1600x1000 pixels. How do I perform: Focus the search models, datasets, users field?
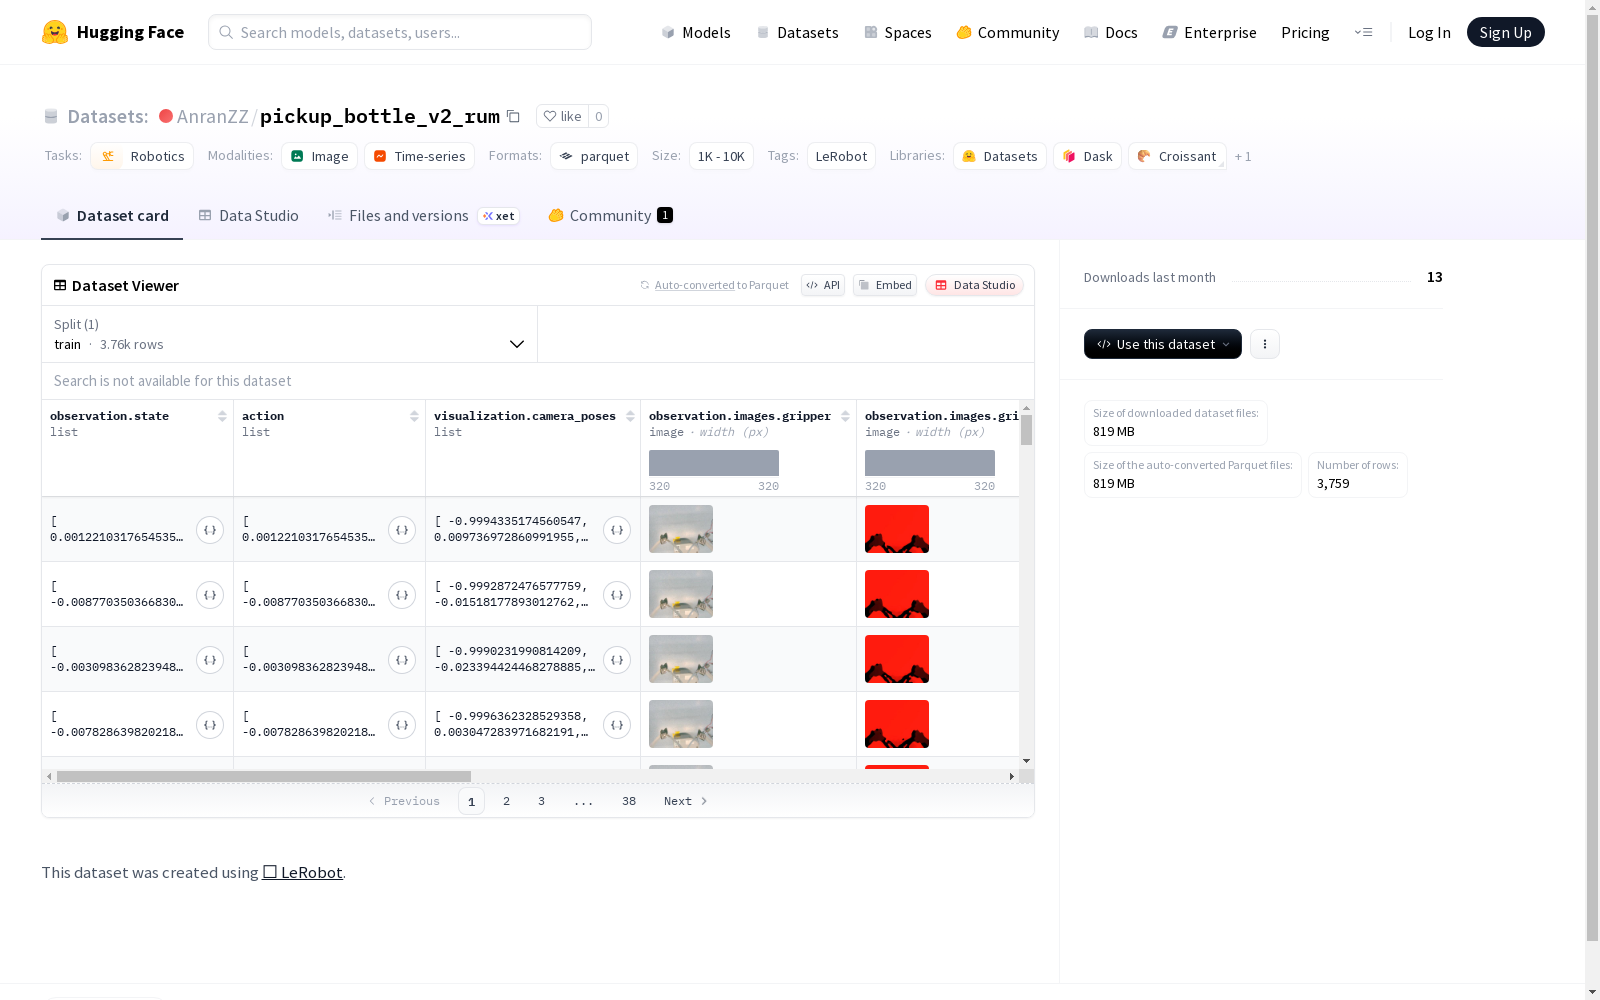[400, 32]
